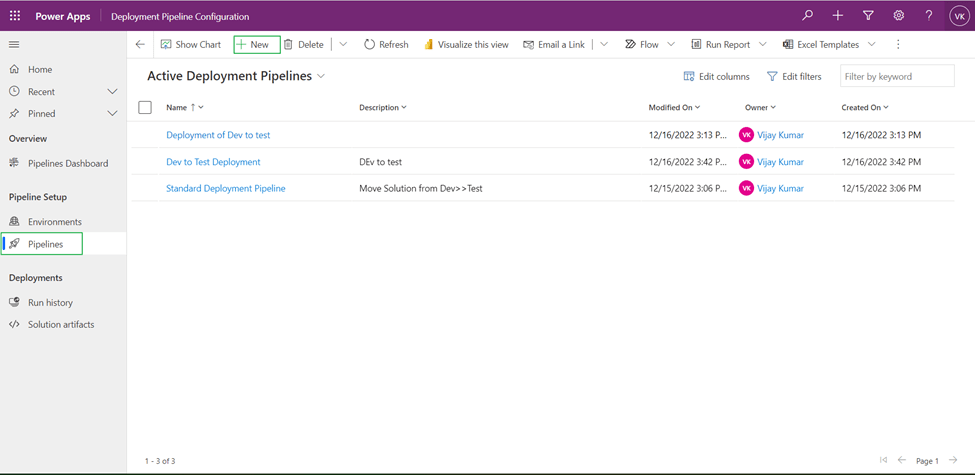Click the Filter by keyword input
This screenshot has width=975, height=475.
896,77
